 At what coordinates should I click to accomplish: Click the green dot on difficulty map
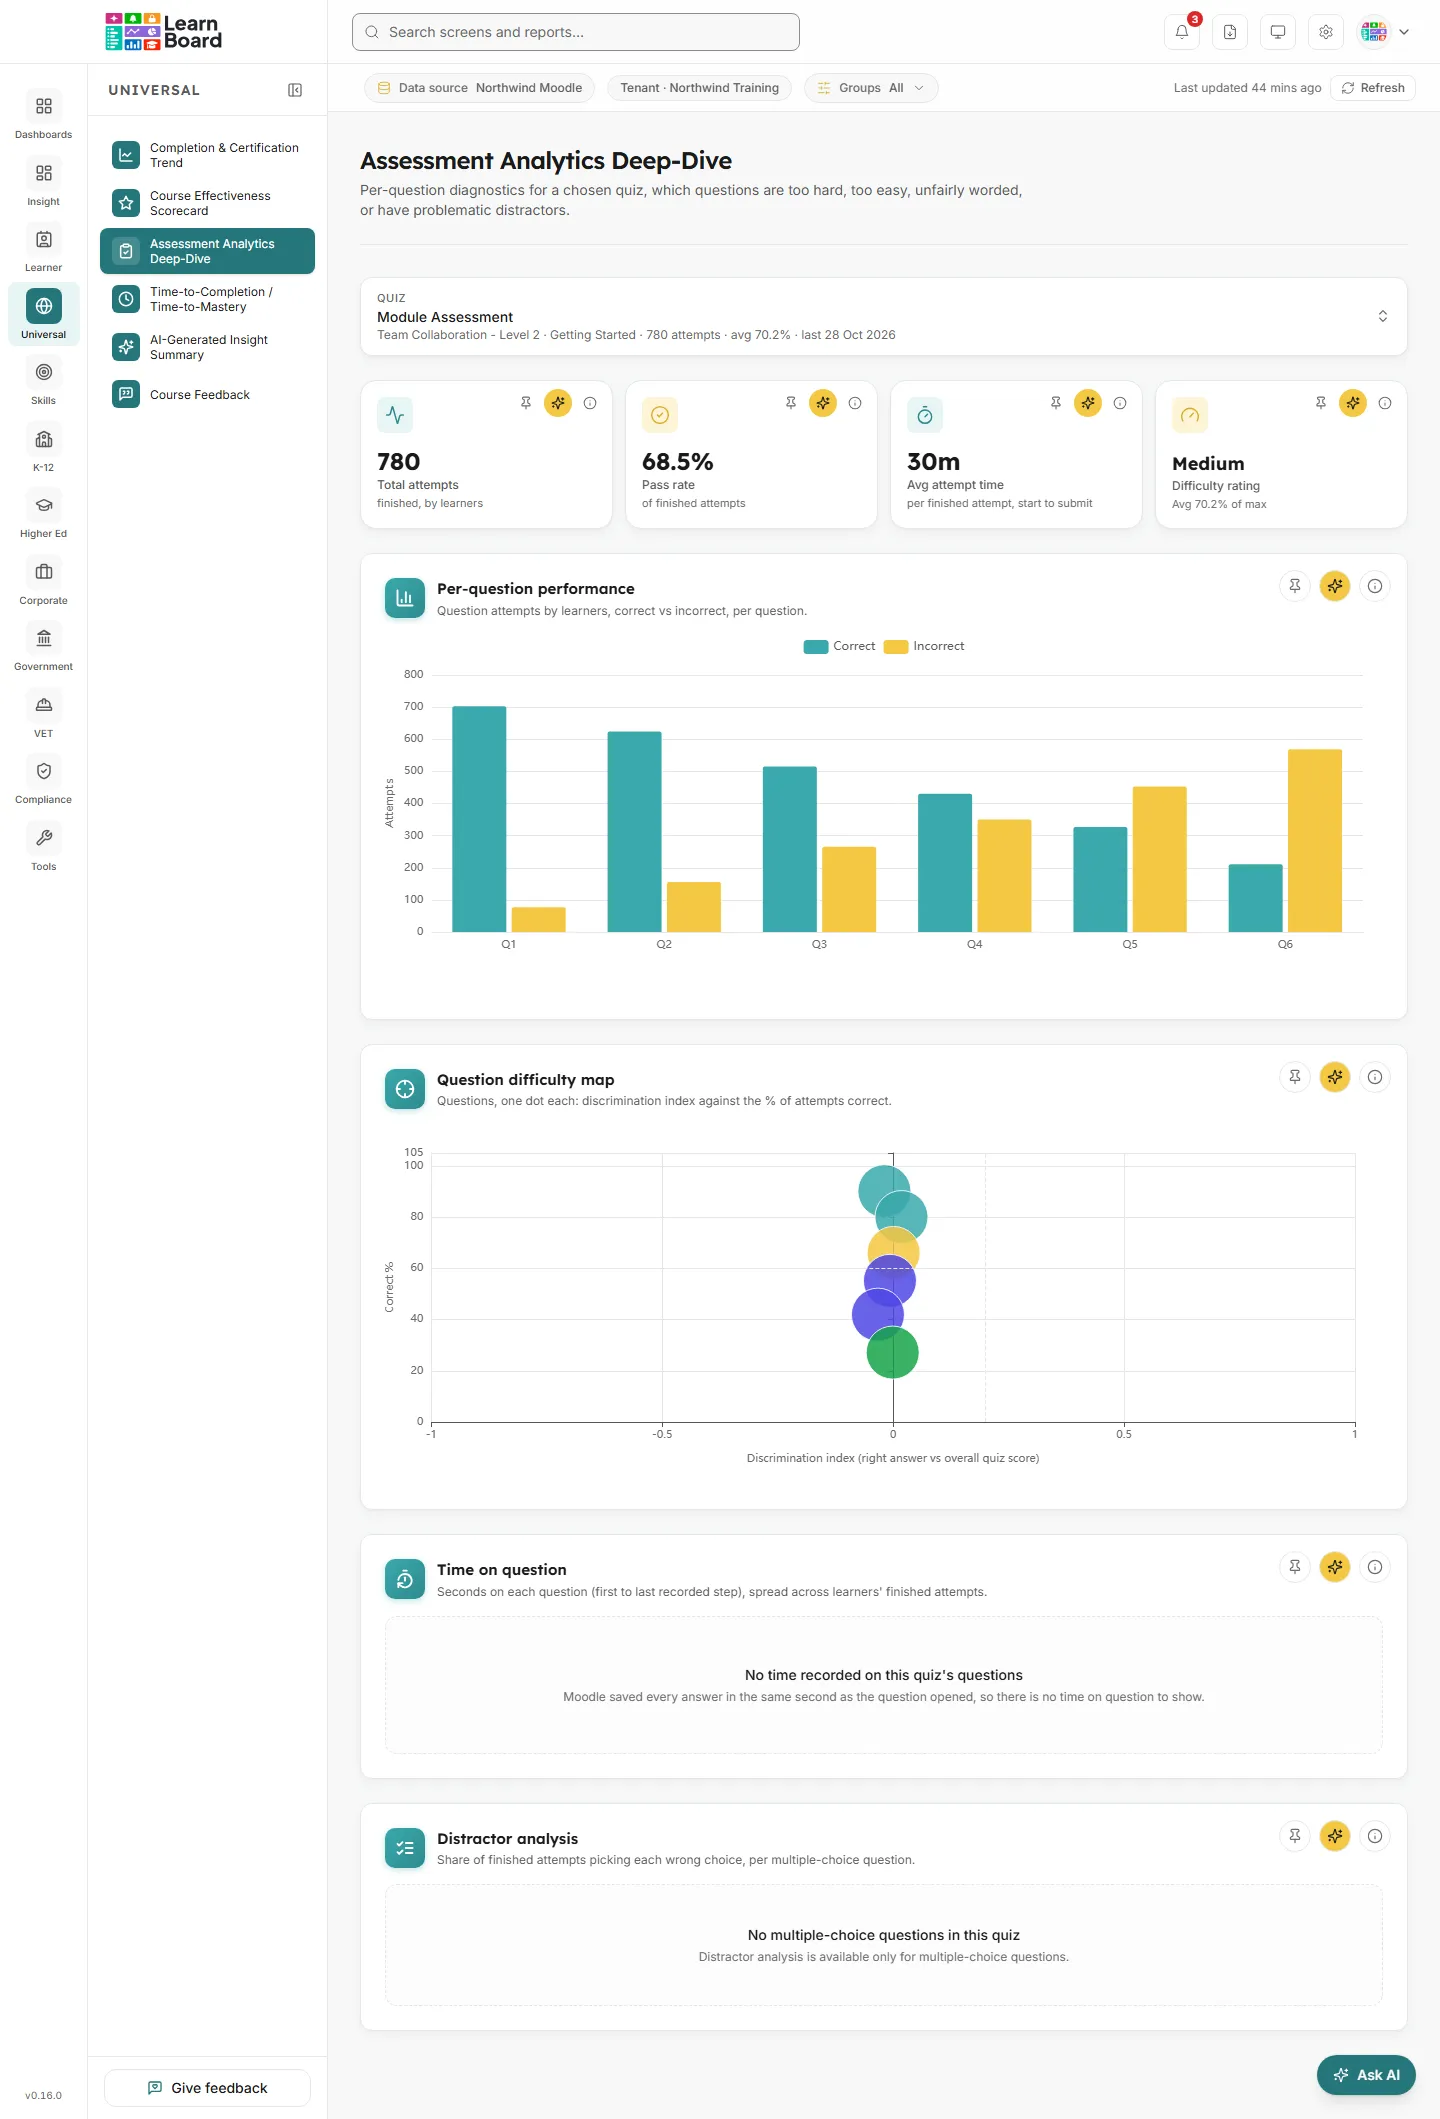(892, 1353)
